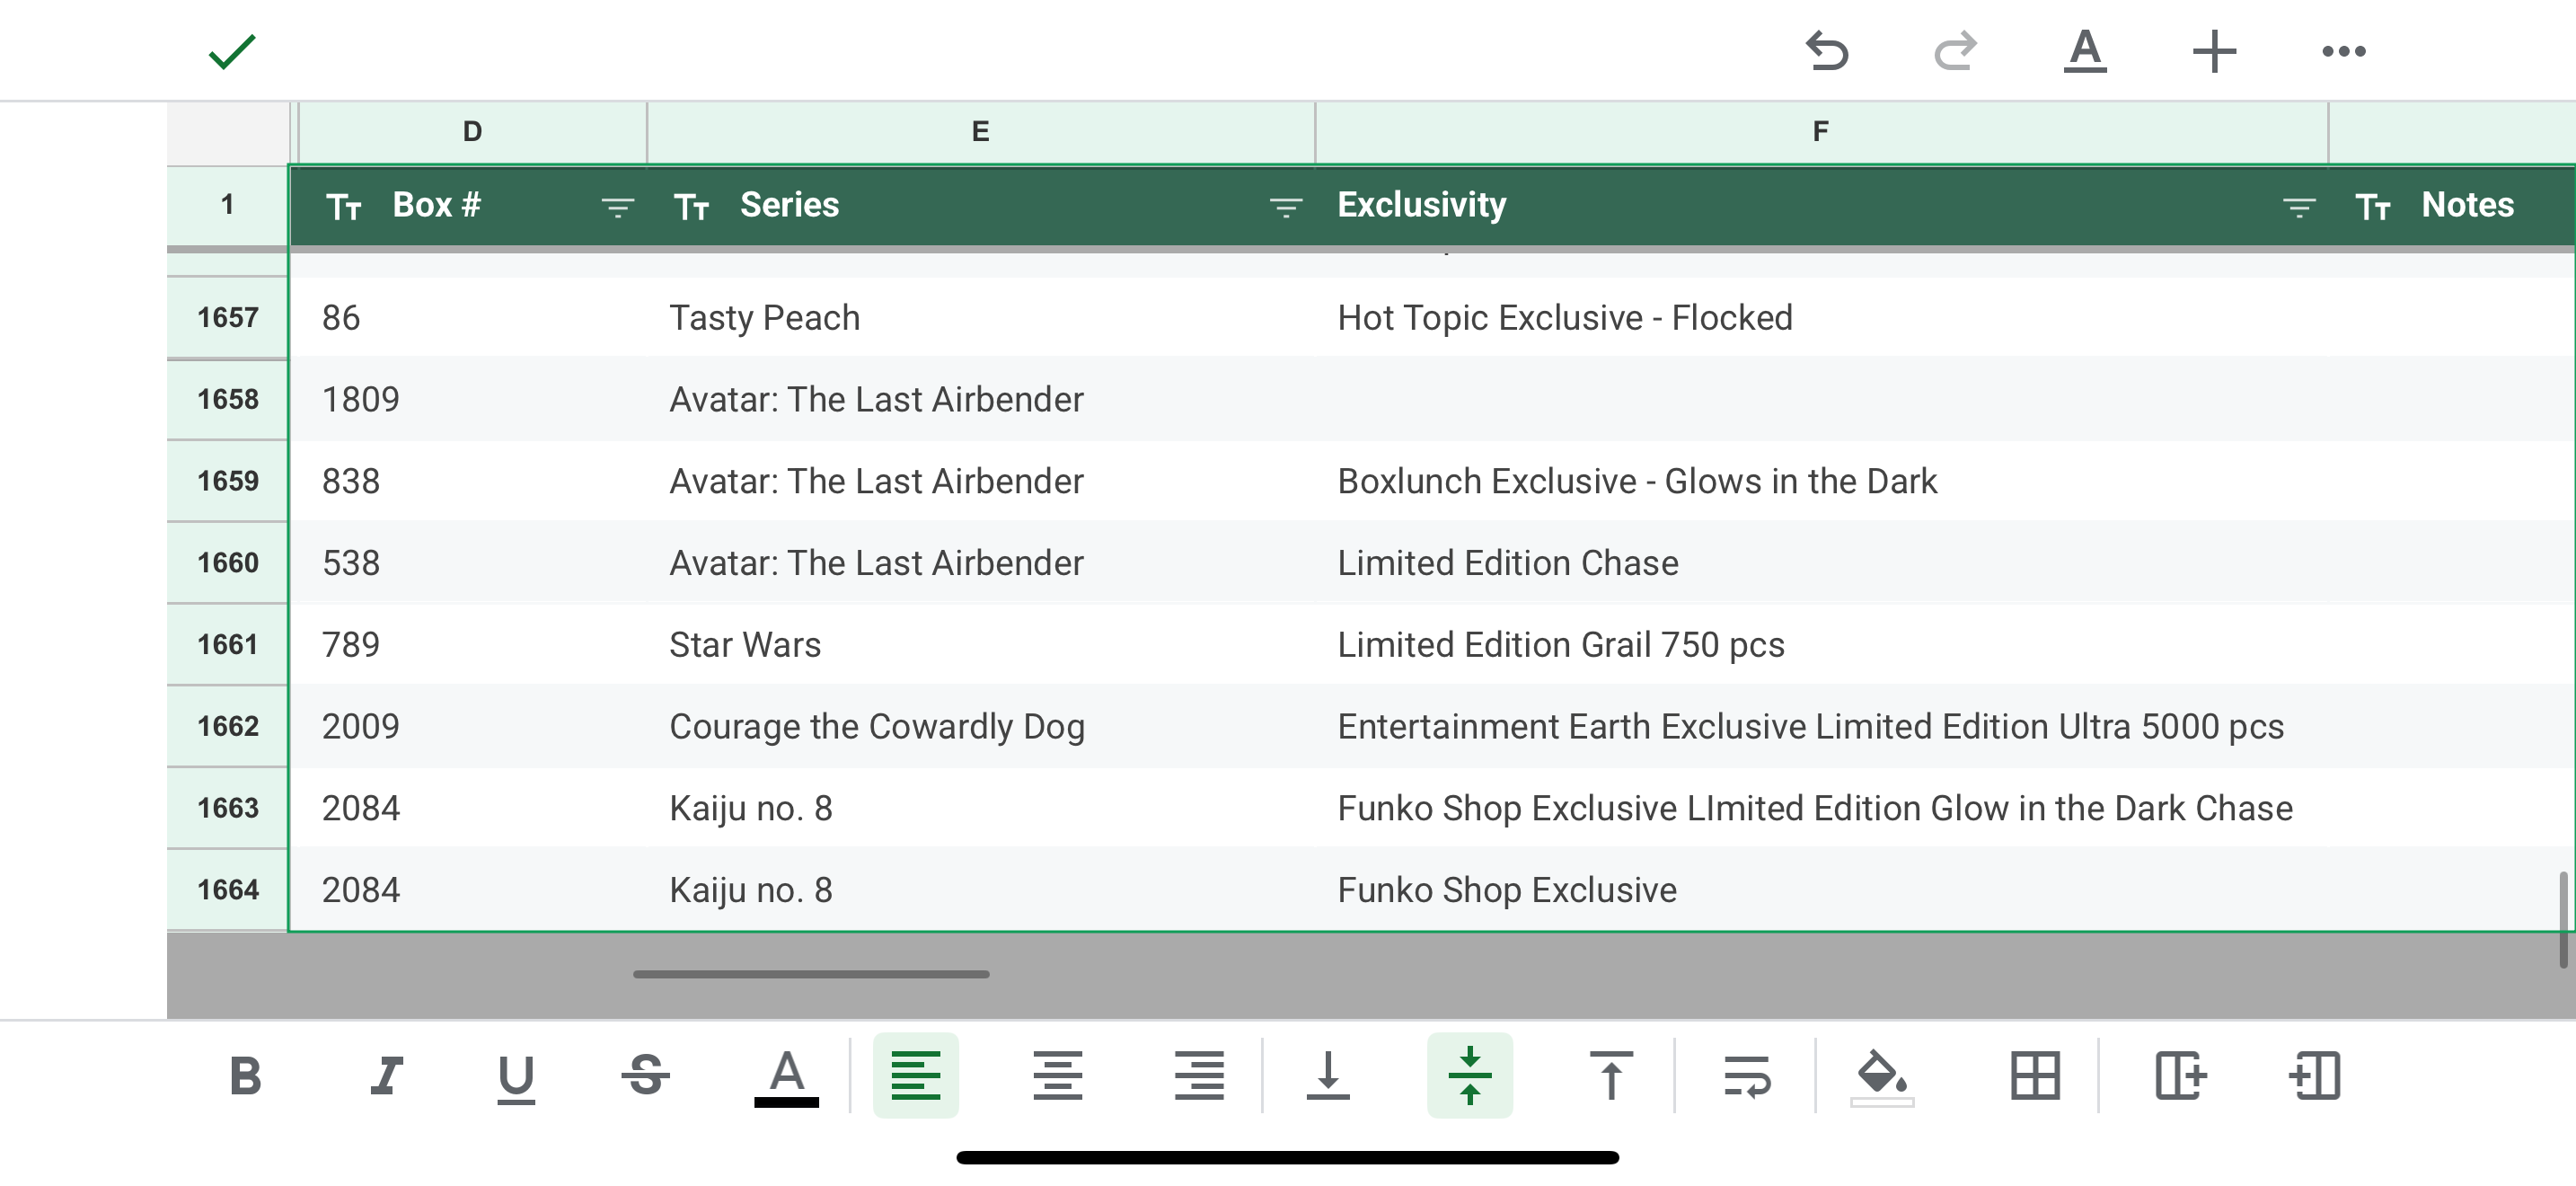Choose the text color option

coord(786,1078)
